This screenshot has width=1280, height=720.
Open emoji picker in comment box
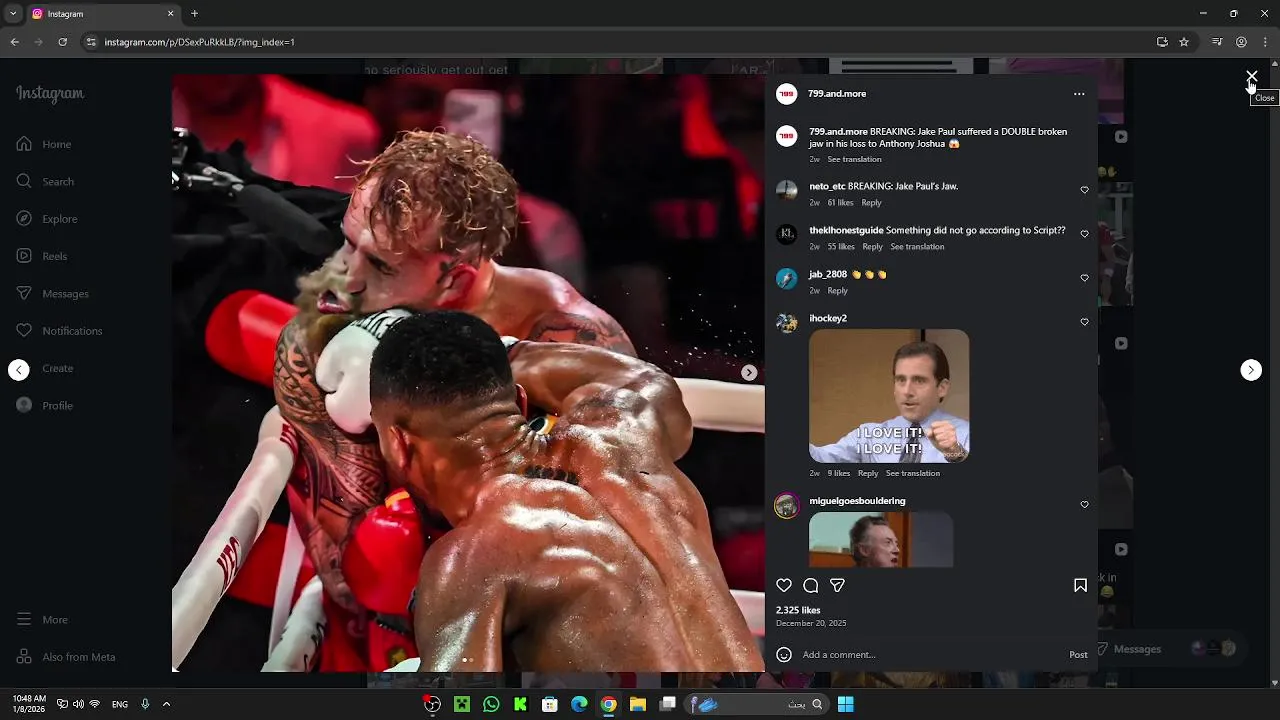click(x=784, y=655)
